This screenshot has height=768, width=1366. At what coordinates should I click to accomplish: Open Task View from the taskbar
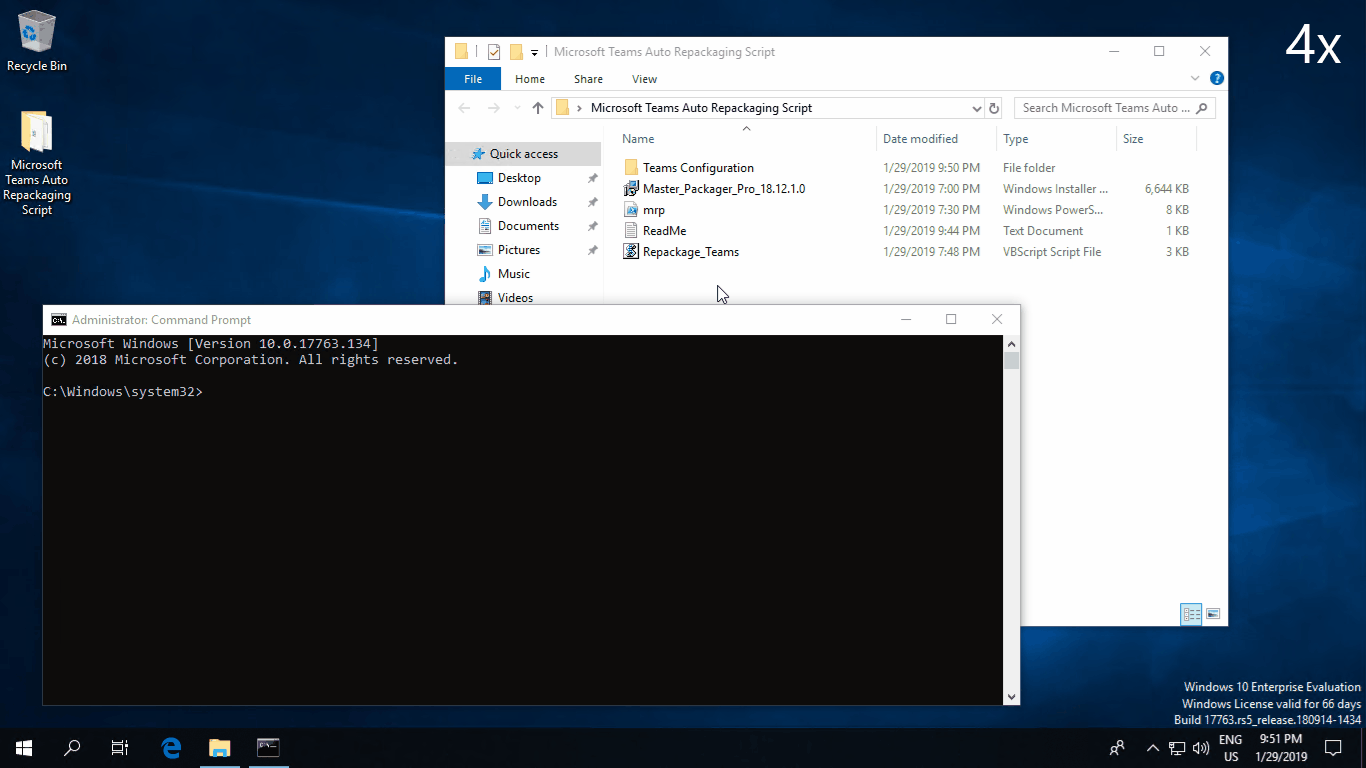click(120, 747)
